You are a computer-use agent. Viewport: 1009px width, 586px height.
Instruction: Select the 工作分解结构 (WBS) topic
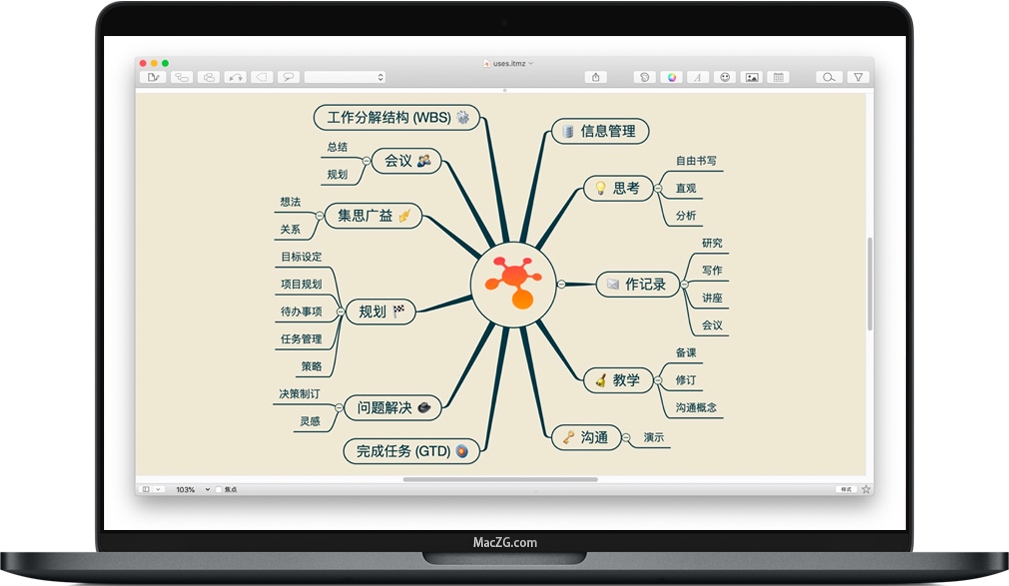click(396, 118)
